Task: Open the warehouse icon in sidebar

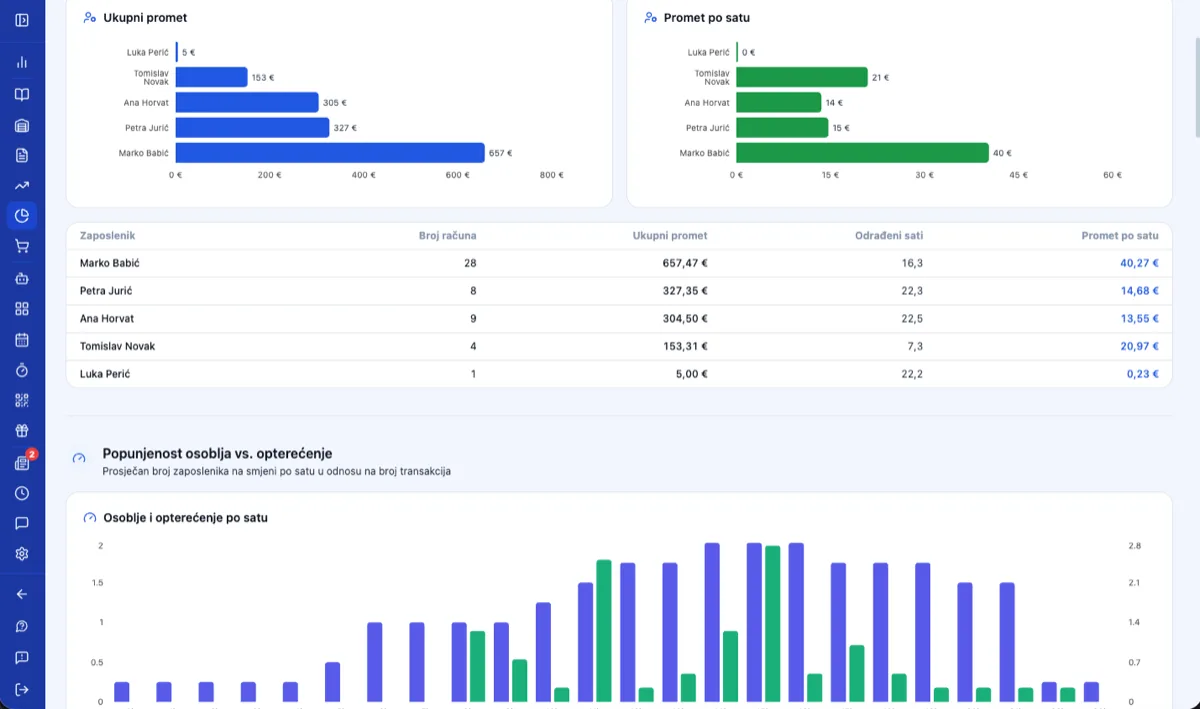Action: 22,125
